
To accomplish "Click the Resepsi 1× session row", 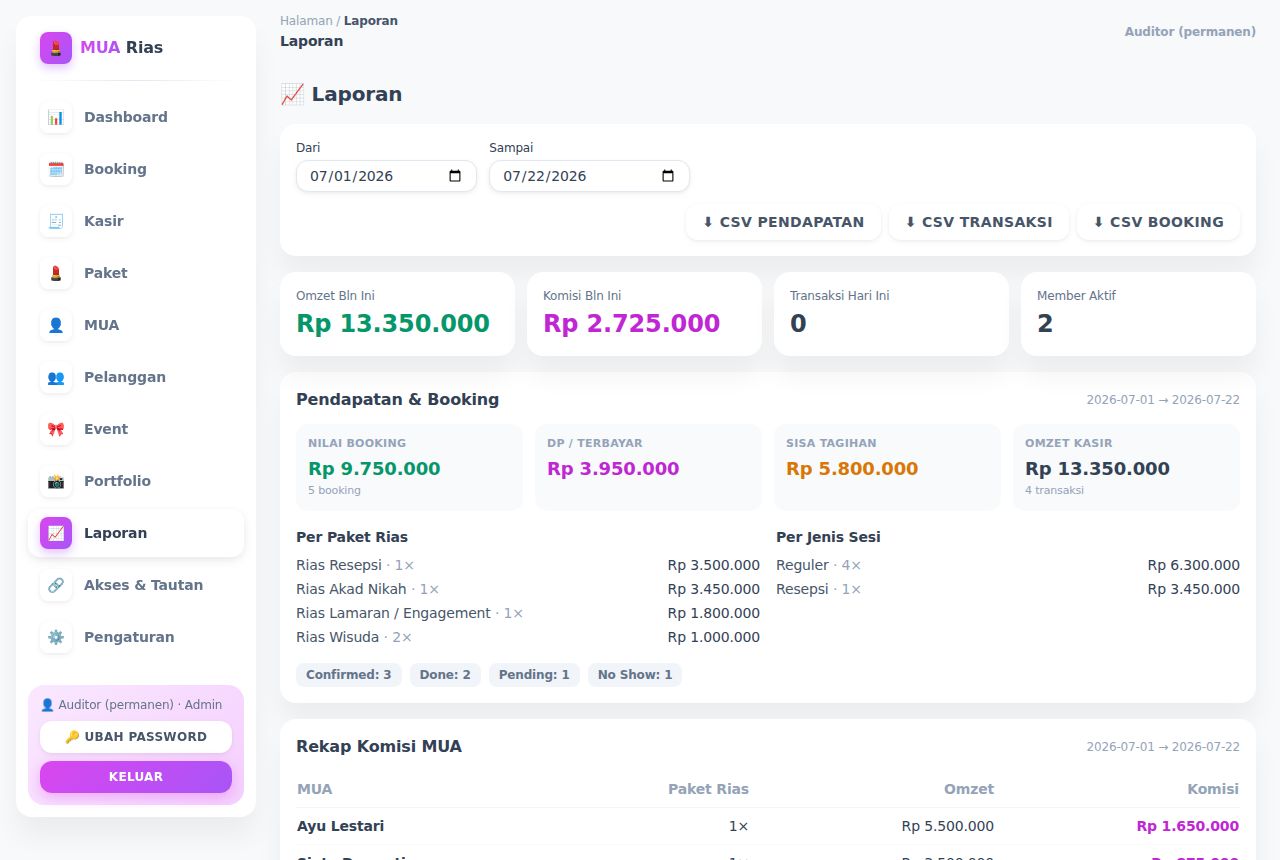I will click(1008, 589).
